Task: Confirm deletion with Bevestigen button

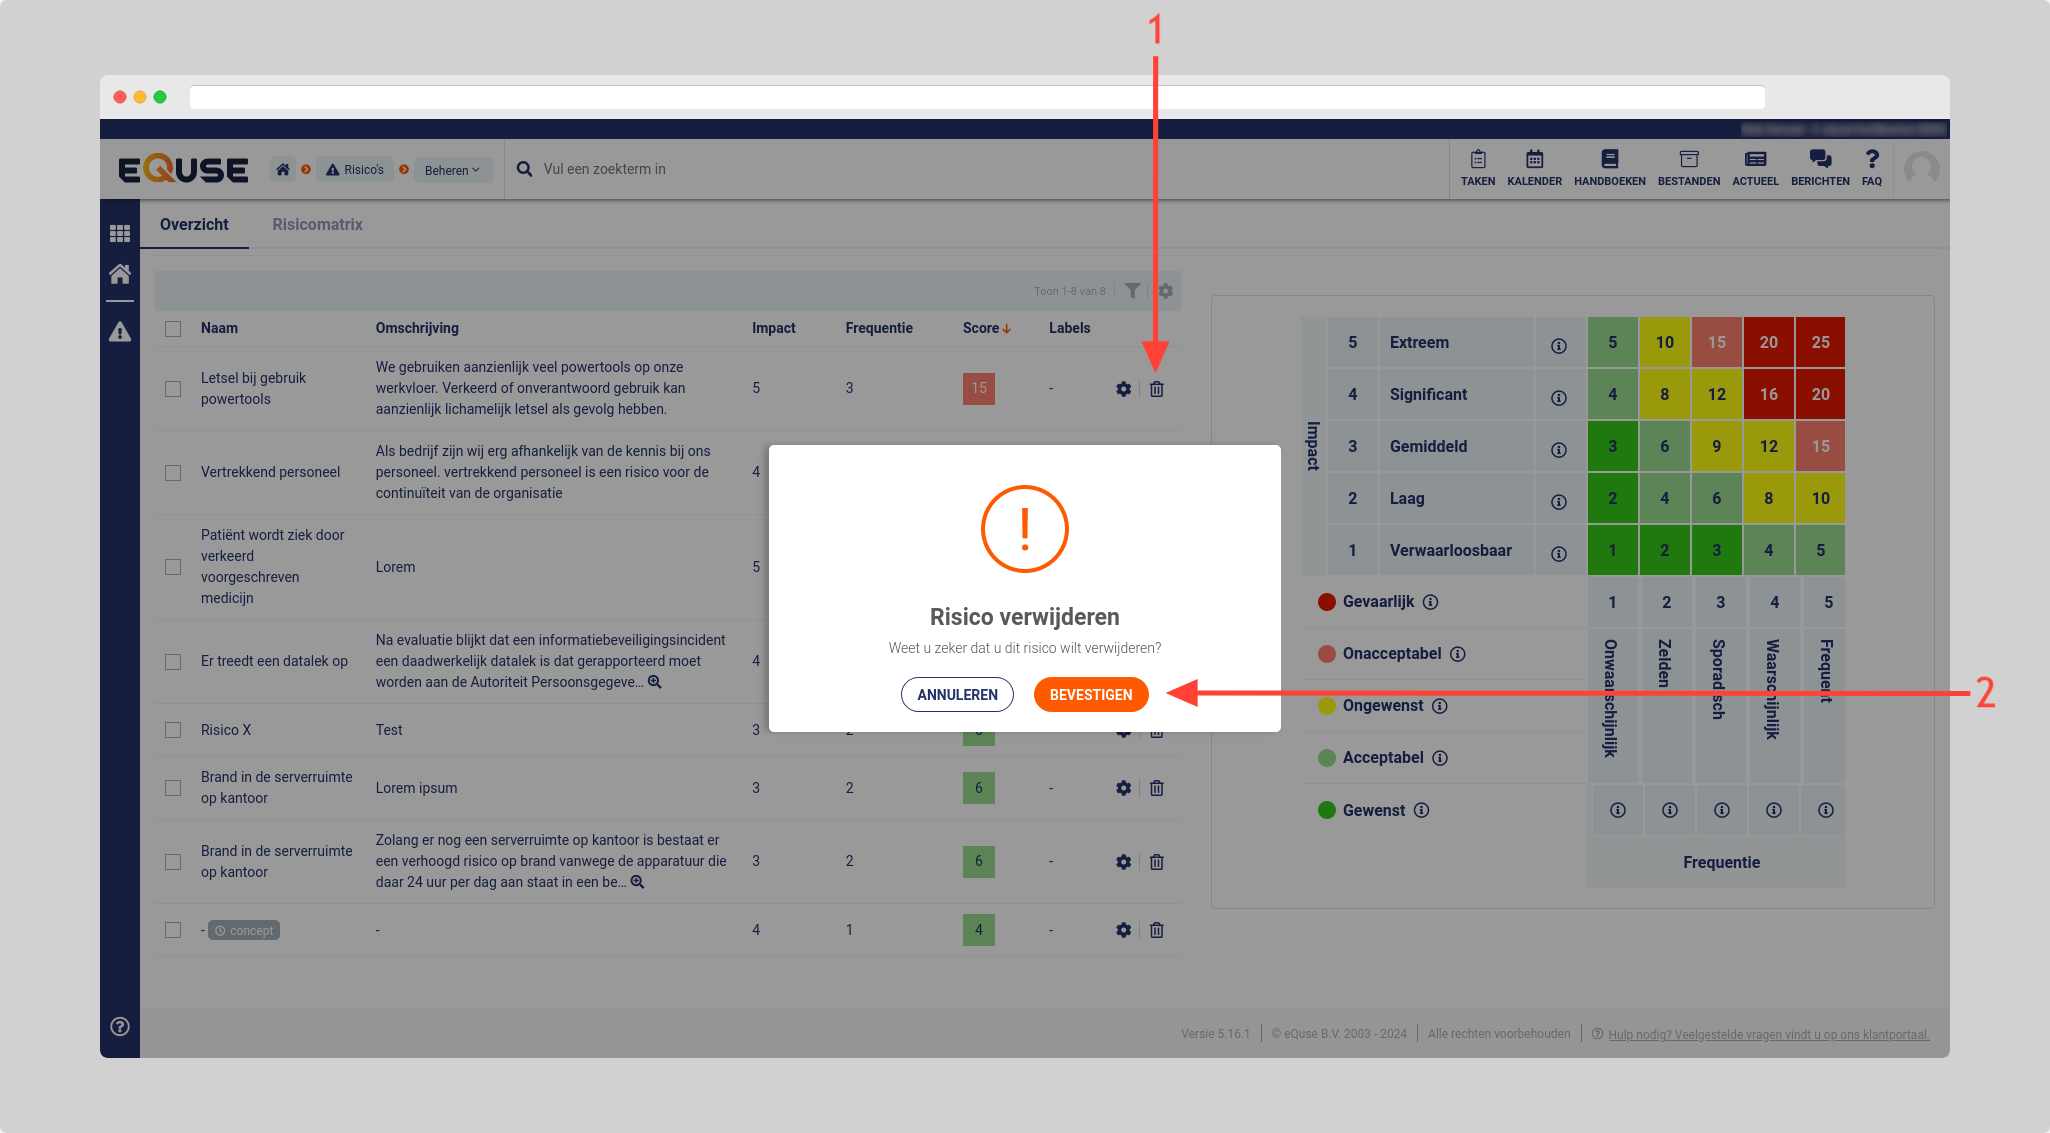Action: pos(1090,694)
